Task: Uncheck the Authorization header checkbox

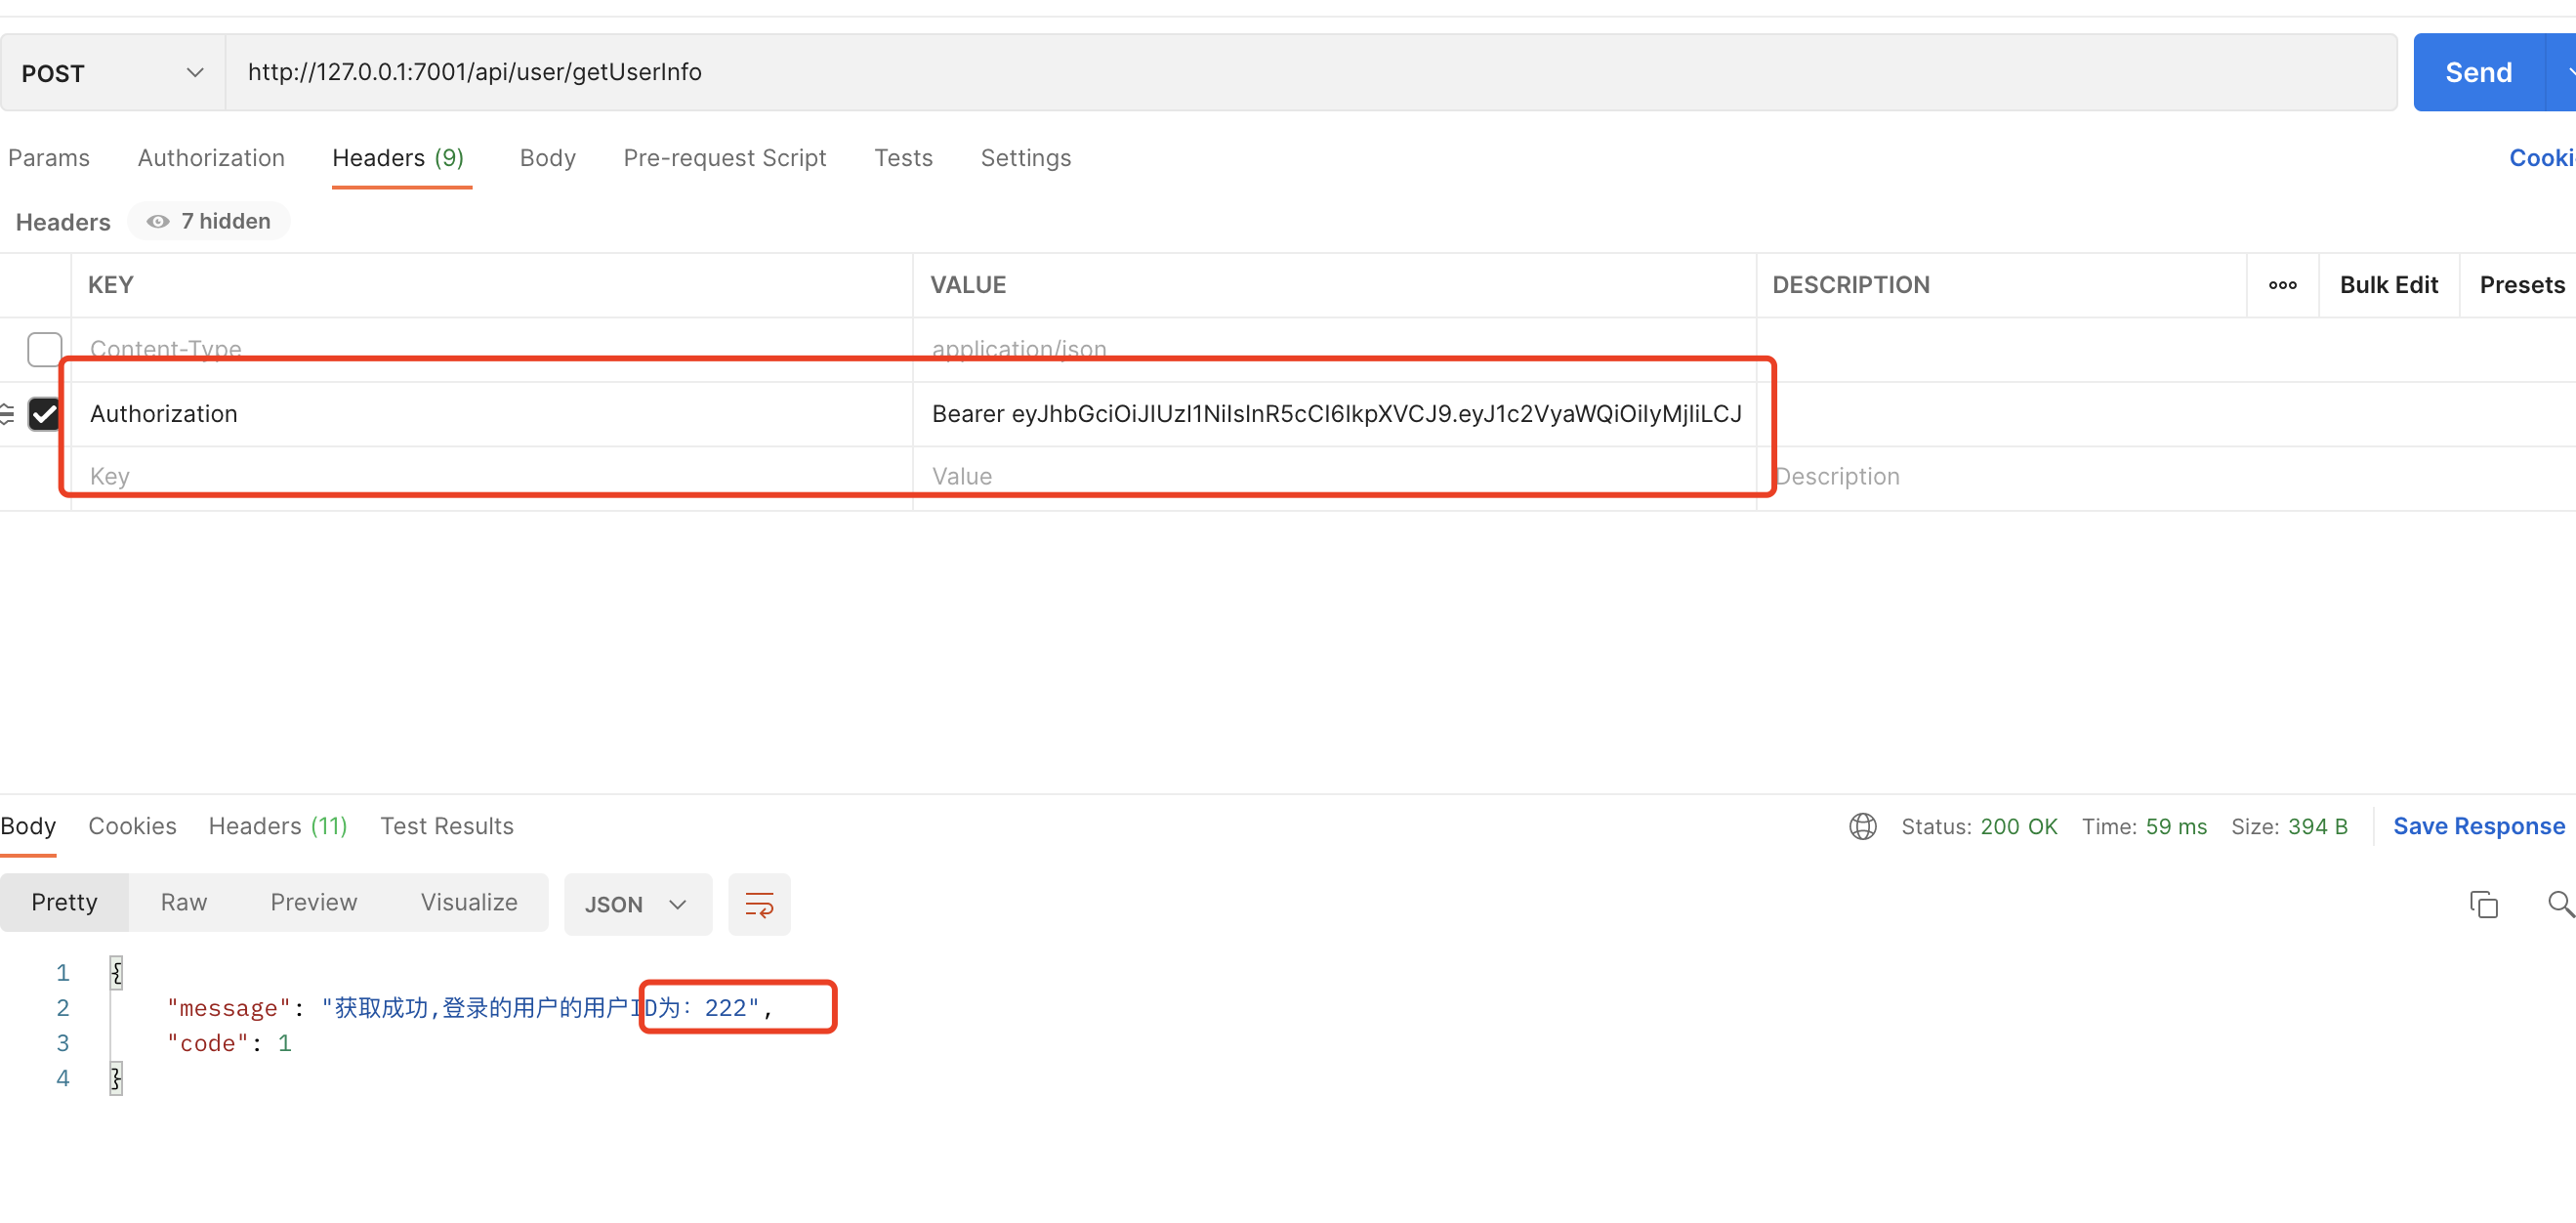Action: (x=44, y=413)
